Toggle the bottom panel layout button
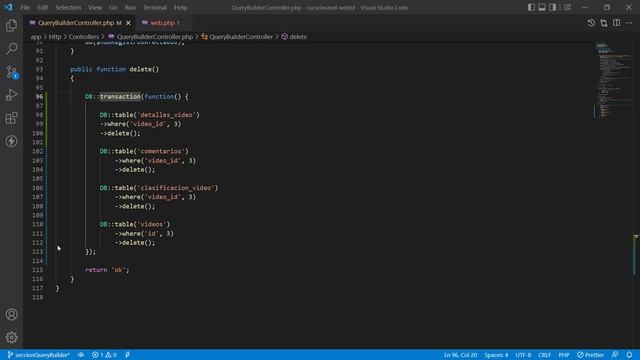This screenshot has height=360, width=640. coord(542,7)
